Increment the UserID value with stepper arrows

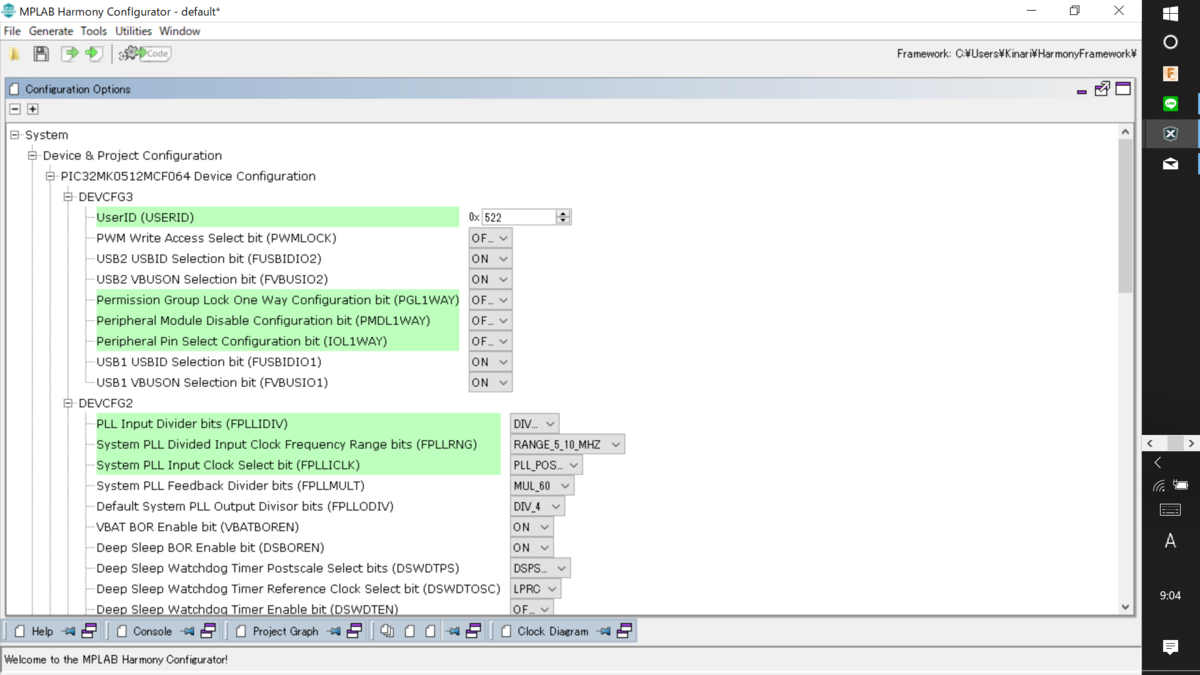pos(563,213)
